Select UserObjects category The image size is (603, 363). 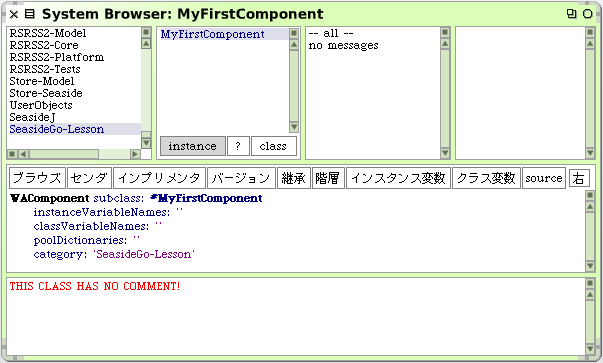point(41,105)
